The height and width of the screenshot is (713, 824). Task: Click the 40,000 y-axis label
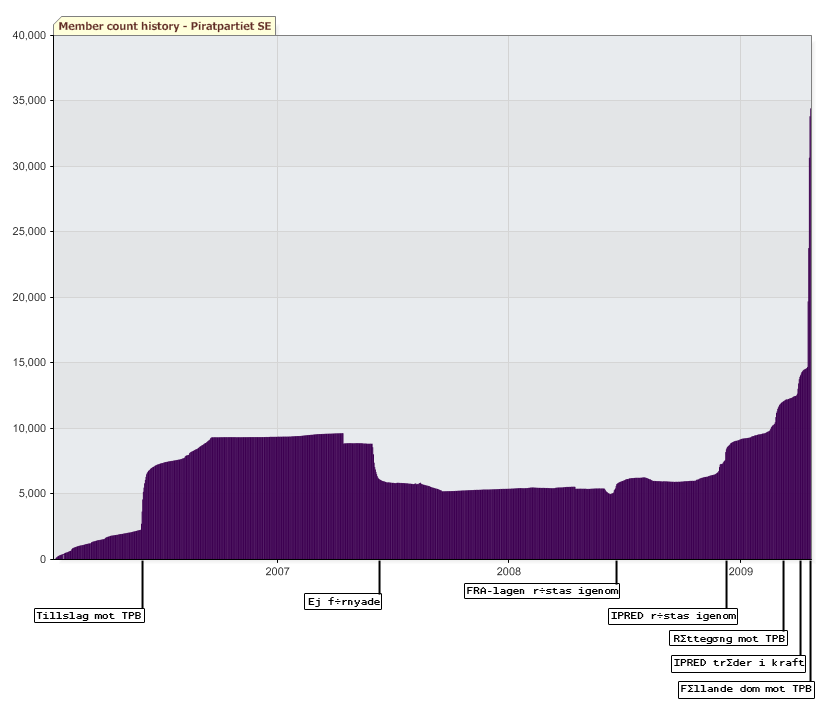(x=29, y=35)
